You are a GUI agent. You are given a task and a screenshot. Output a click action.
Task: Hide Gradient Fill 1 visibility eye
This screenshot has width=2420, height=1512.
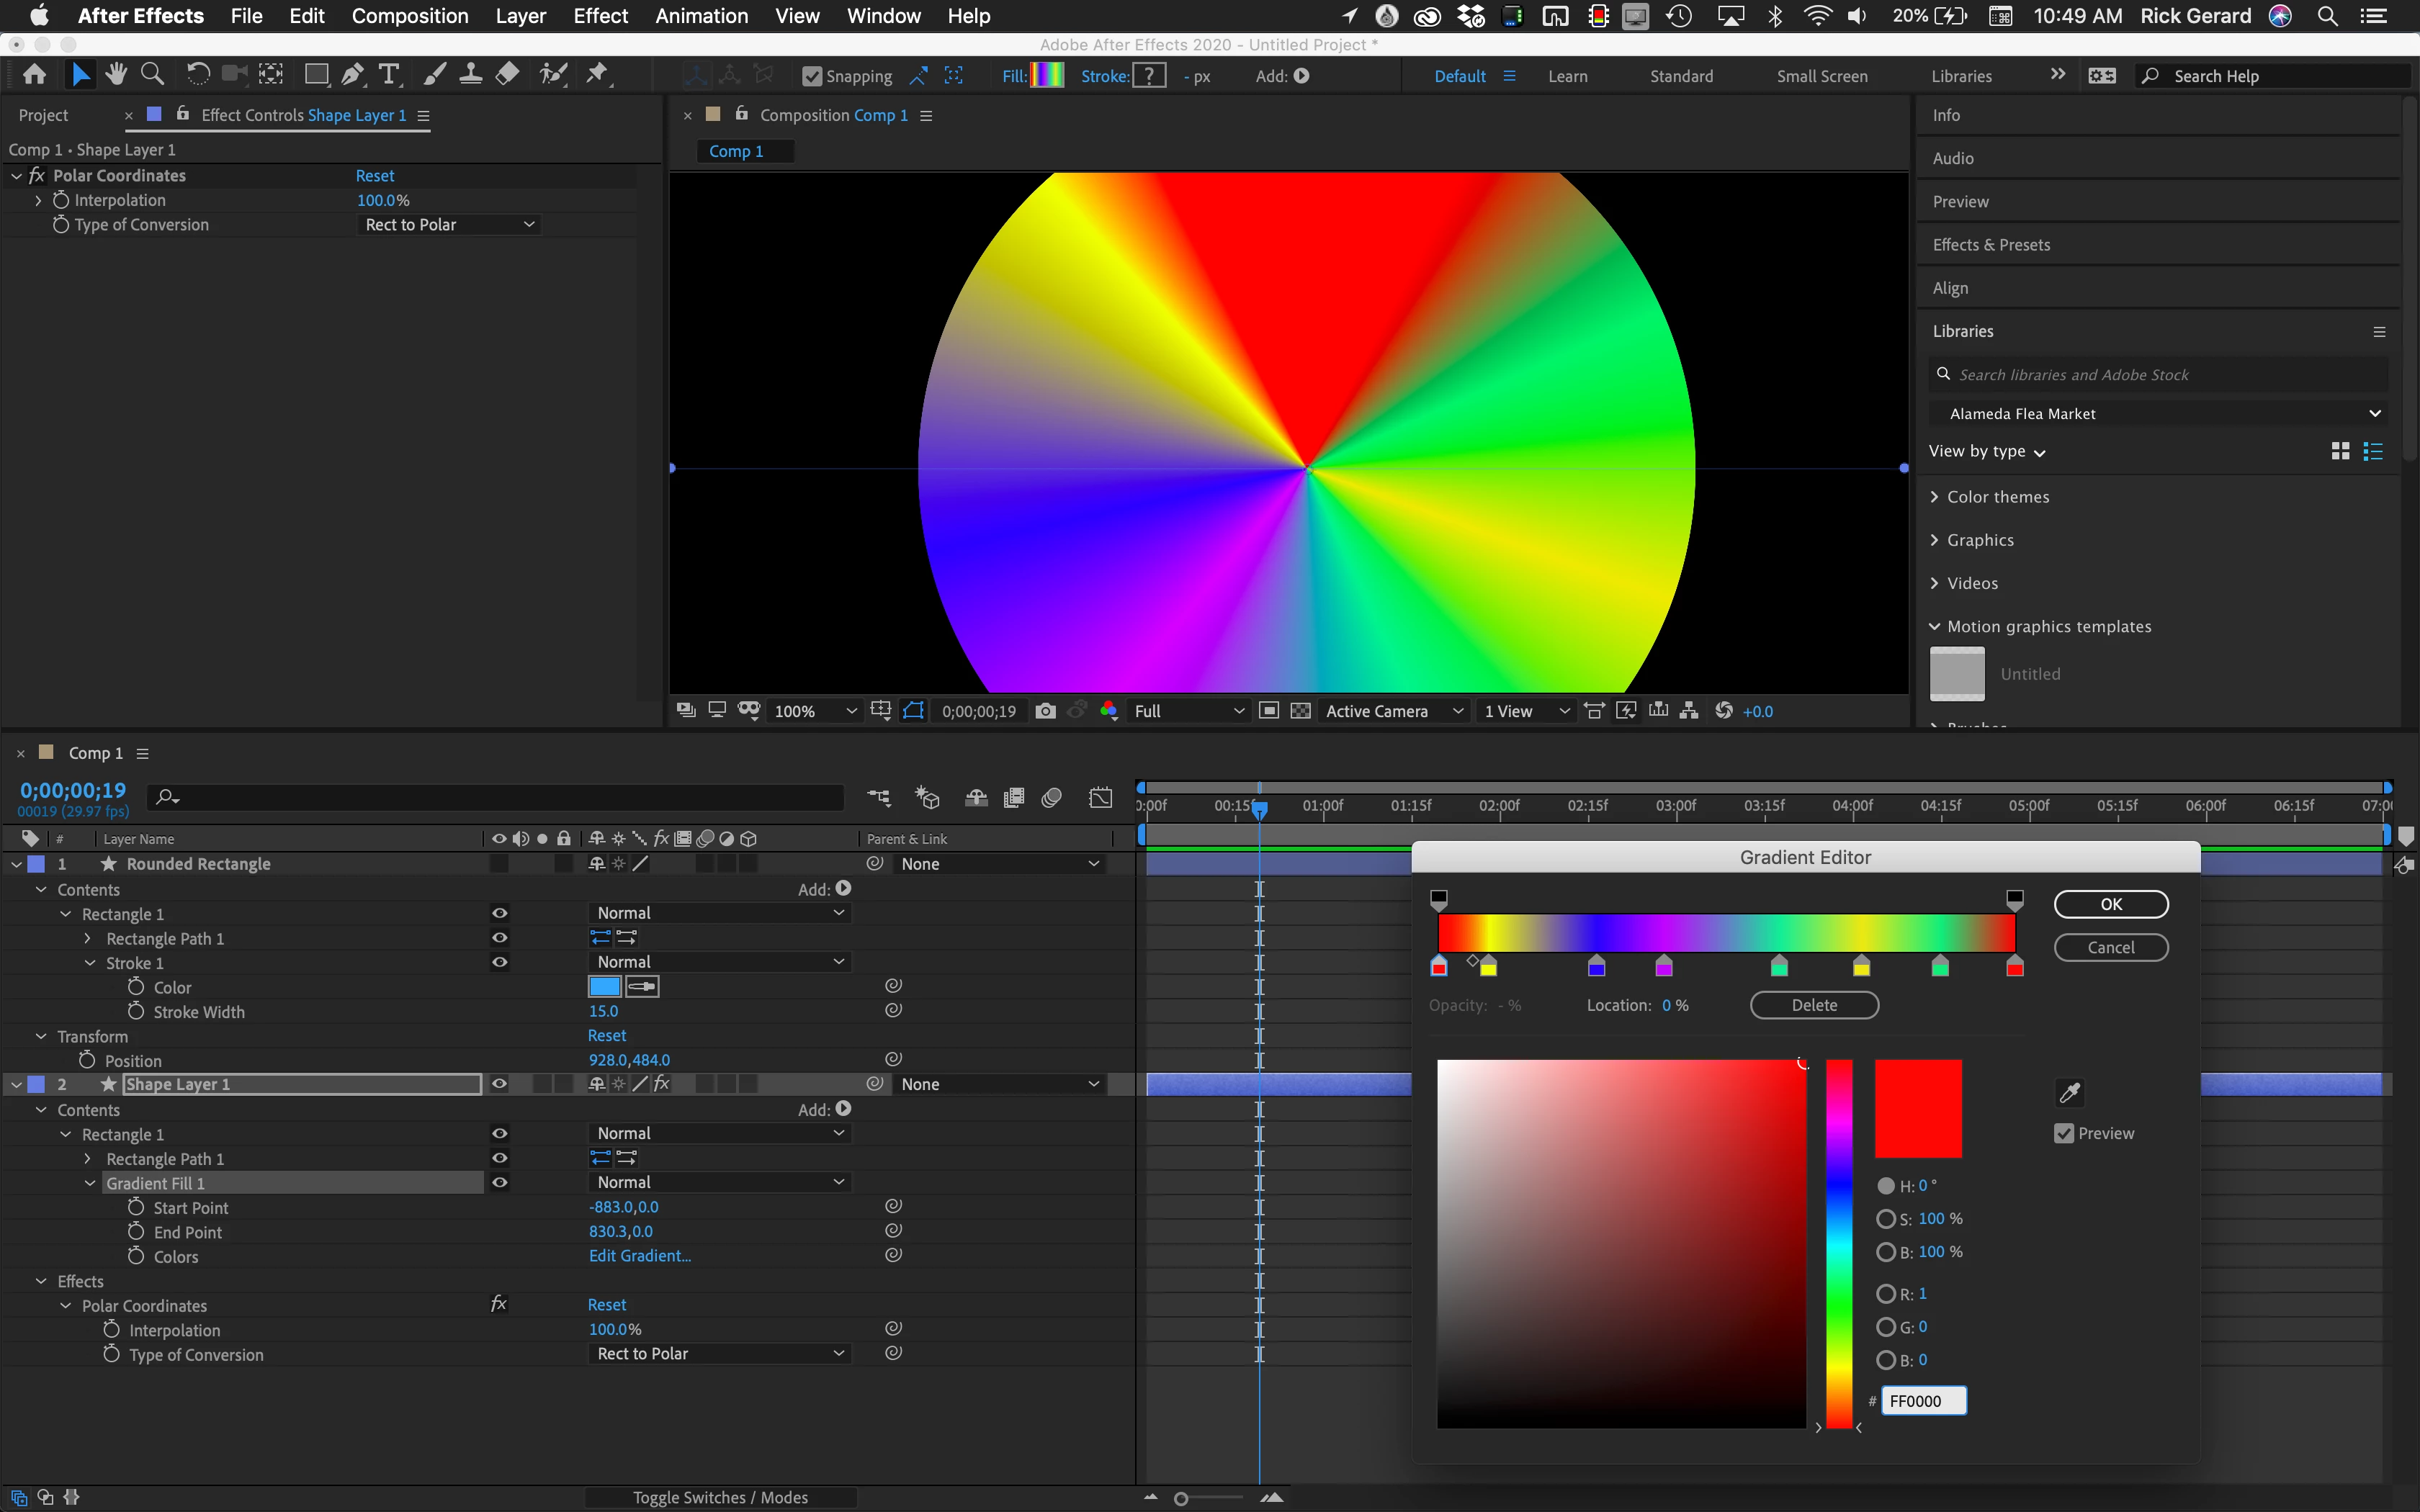click(x=499, y=1183)
